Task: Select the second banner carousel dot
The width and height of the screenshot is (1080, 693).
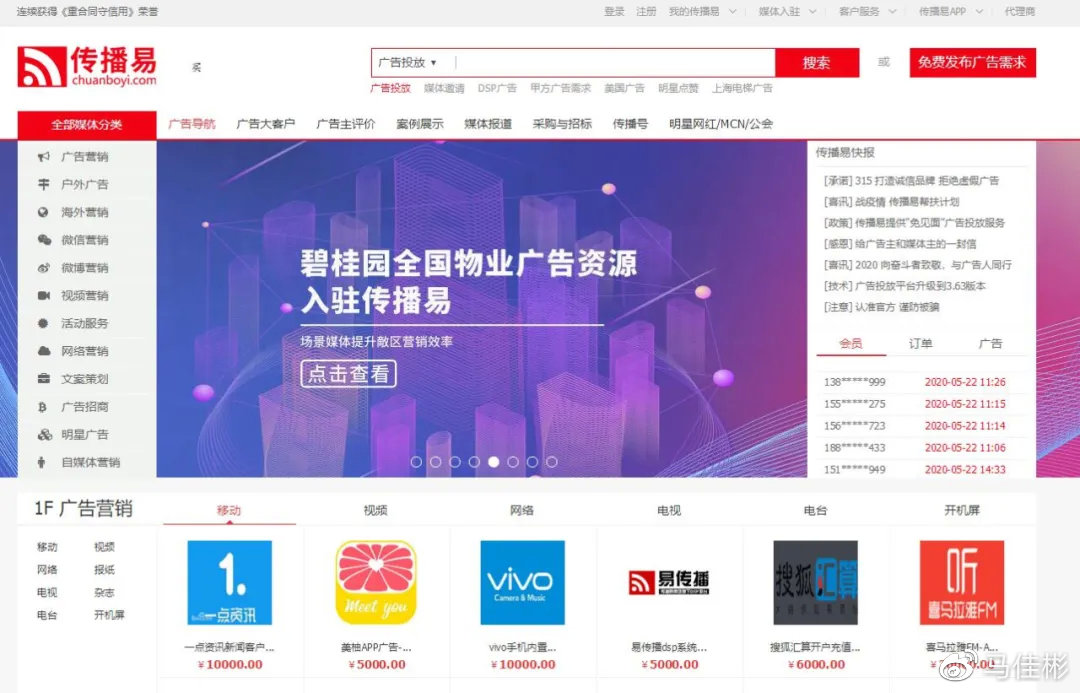Action: 435,462
